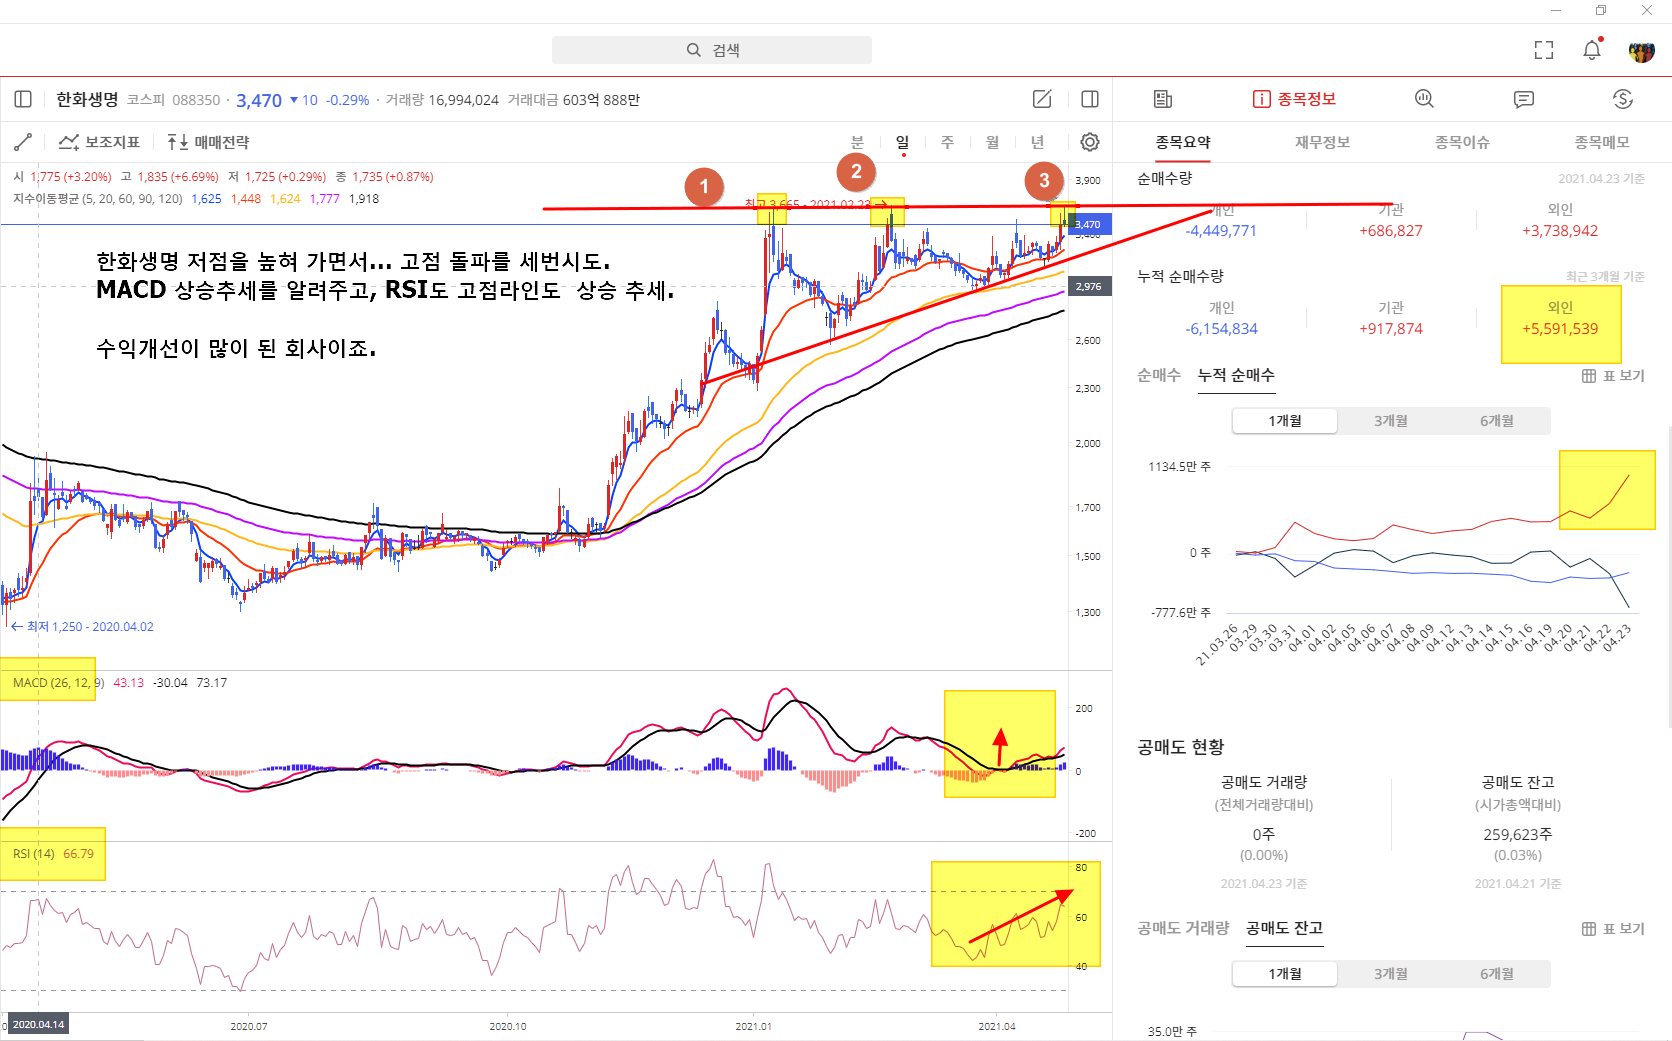This screenshot has width=1672, height=1041.
Task: Click the current price 3,470 in header
Action: (259, 100)
